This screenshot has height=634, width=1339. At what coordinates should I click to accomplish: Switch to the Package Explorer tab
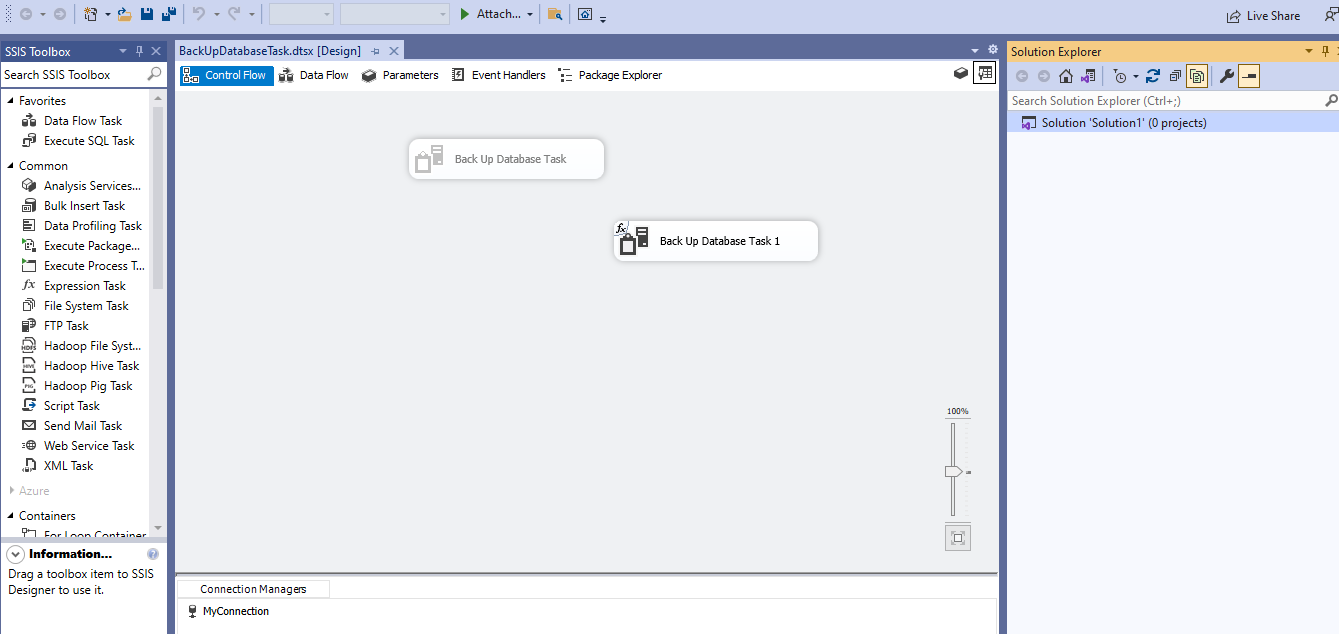coord(610,75)
